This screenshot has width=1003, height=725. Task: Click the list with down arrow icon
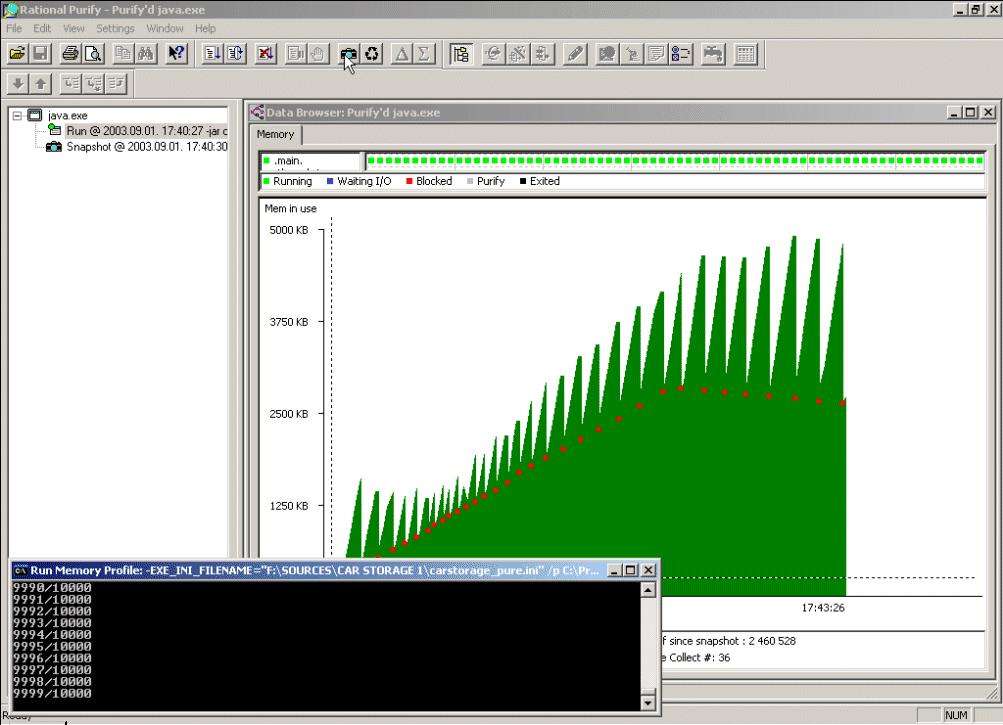point(212,54)
